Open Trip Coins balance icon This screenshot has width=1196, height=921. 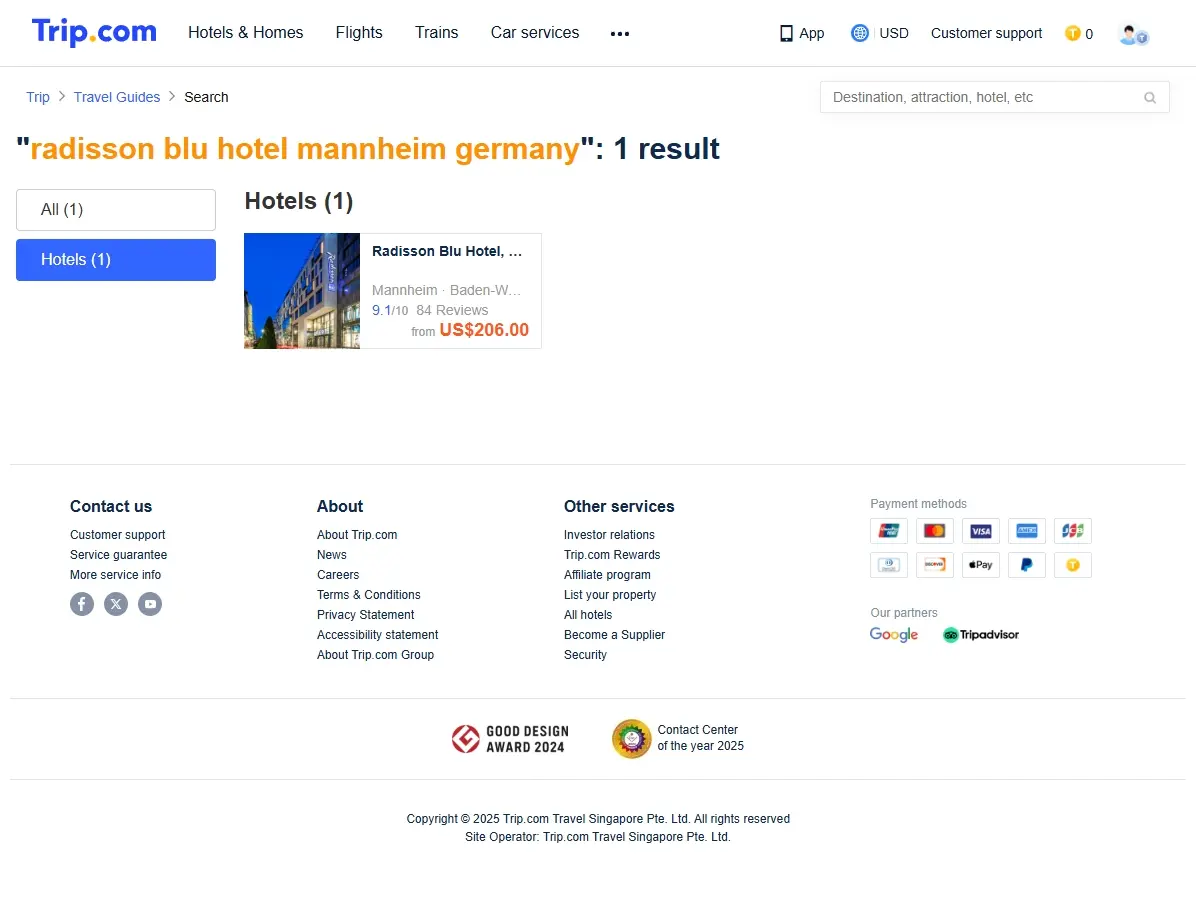(1072, 33)
